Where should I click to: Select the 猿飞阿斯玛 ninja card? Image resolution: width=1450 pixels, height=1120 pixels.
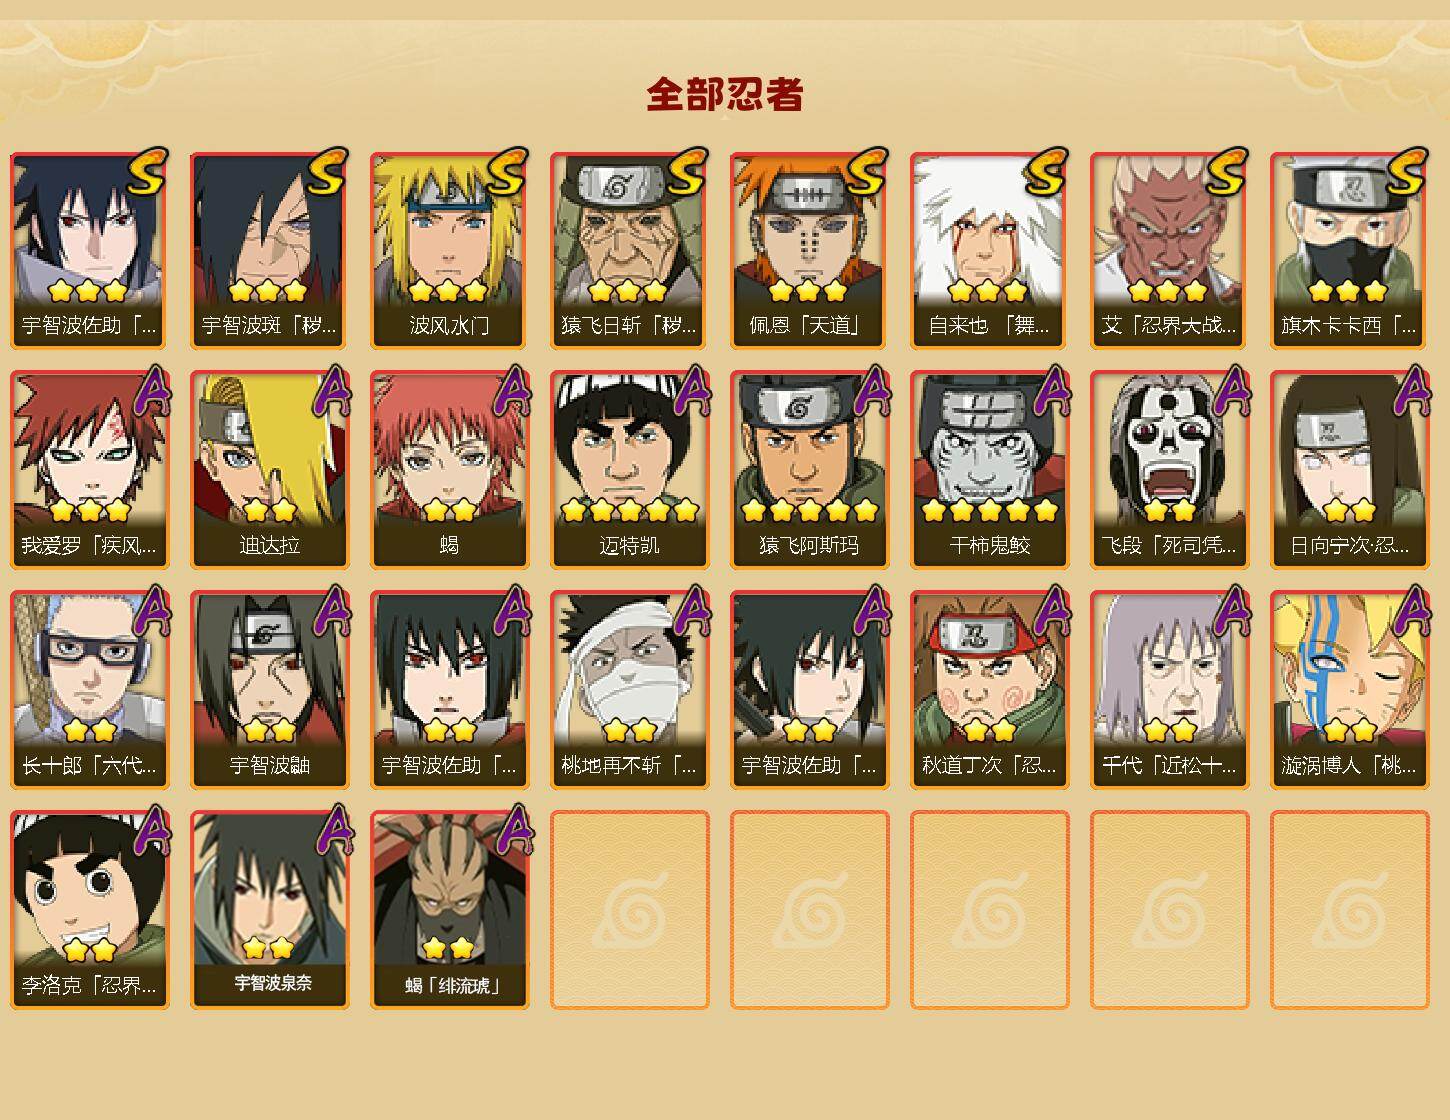point(809,470)
